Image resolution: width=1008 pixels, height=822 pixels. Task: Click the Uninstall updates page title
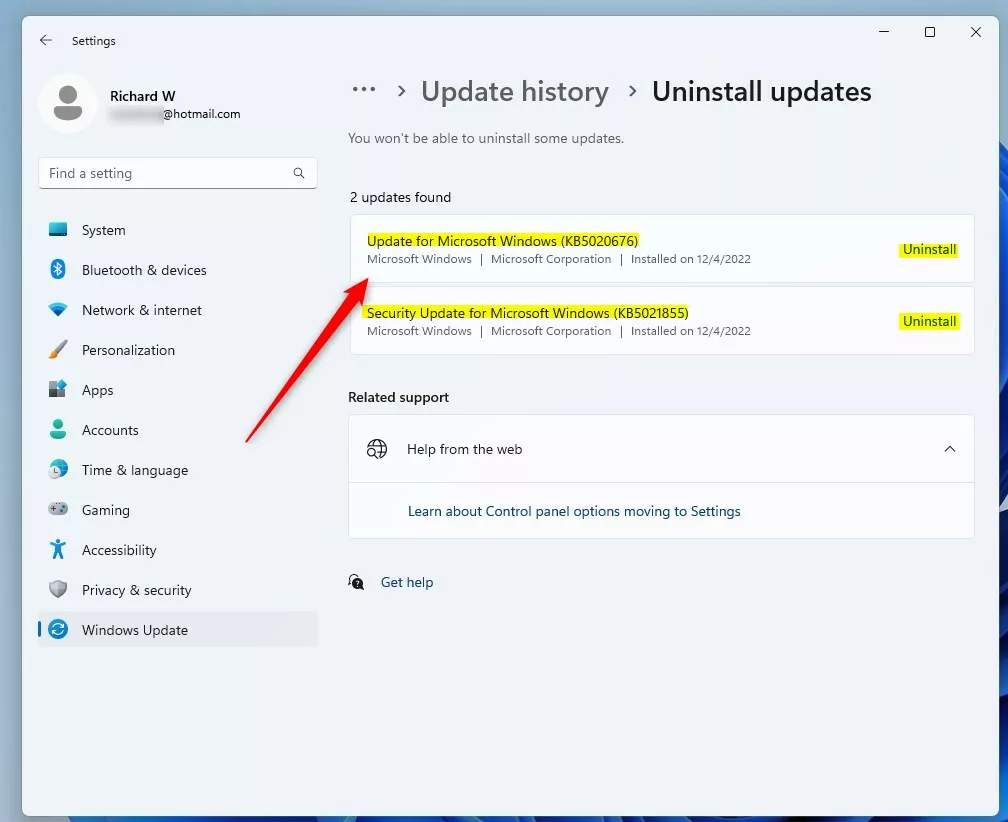pos(762,91)
